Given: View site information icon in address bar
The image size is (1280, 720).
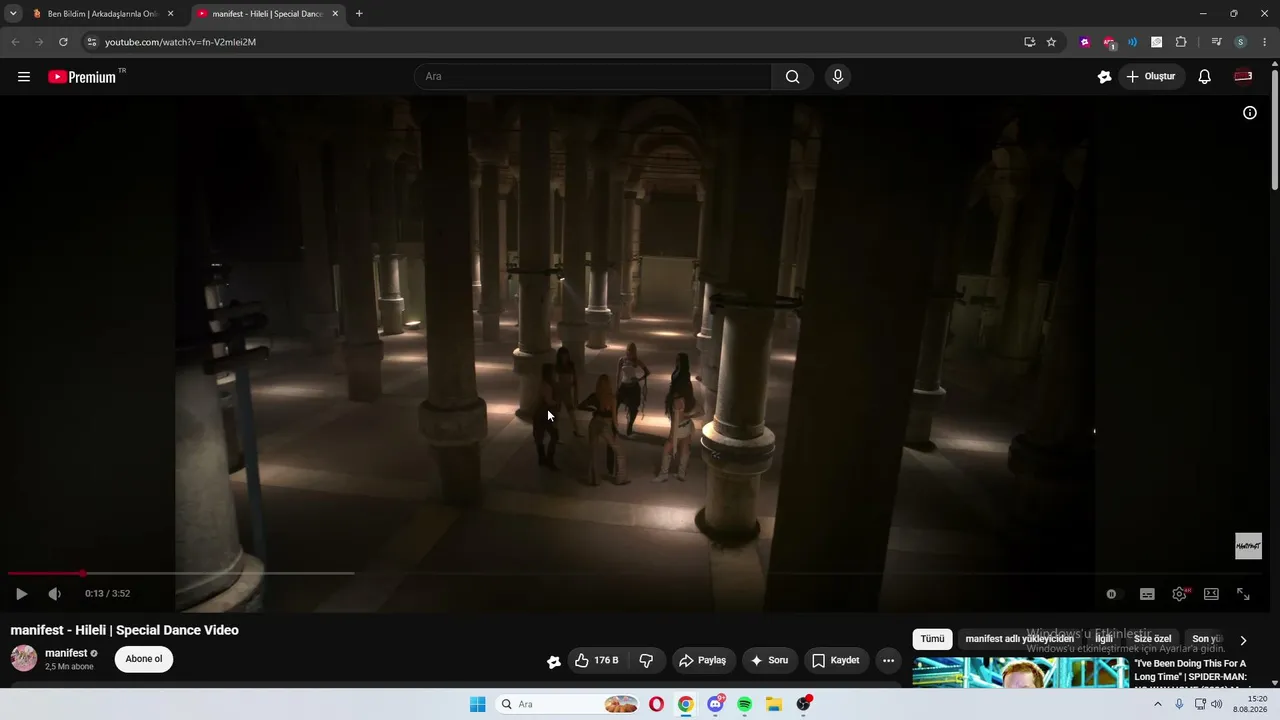Looking at the screenshot, I should click(91, 42).
